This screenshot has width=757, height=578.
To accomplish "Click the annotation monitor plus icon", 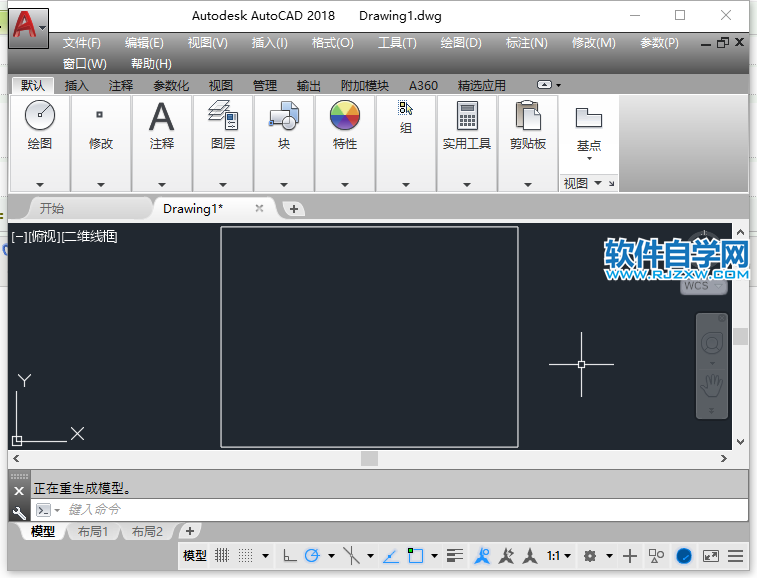I will click(630, 556).
